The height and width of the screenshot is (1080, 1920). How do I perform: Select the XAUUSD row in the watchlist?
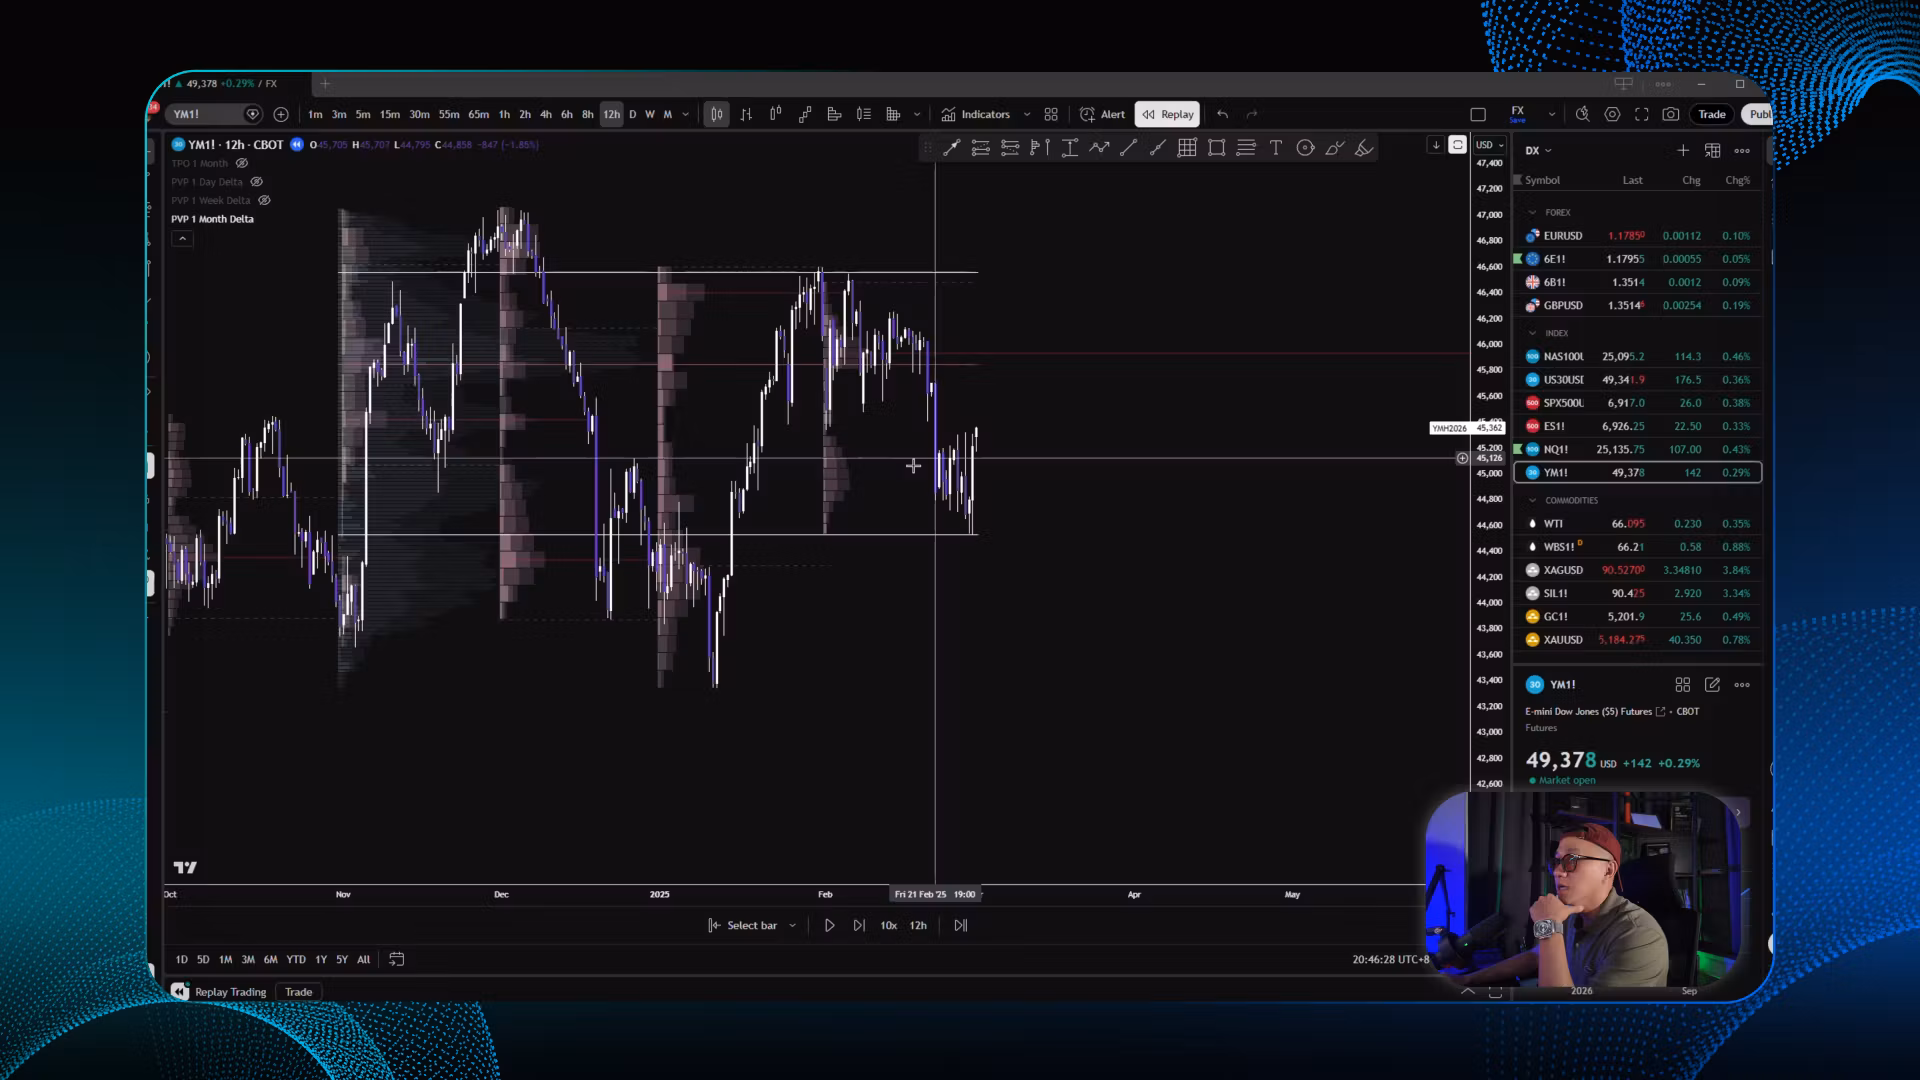[1638, 640]
